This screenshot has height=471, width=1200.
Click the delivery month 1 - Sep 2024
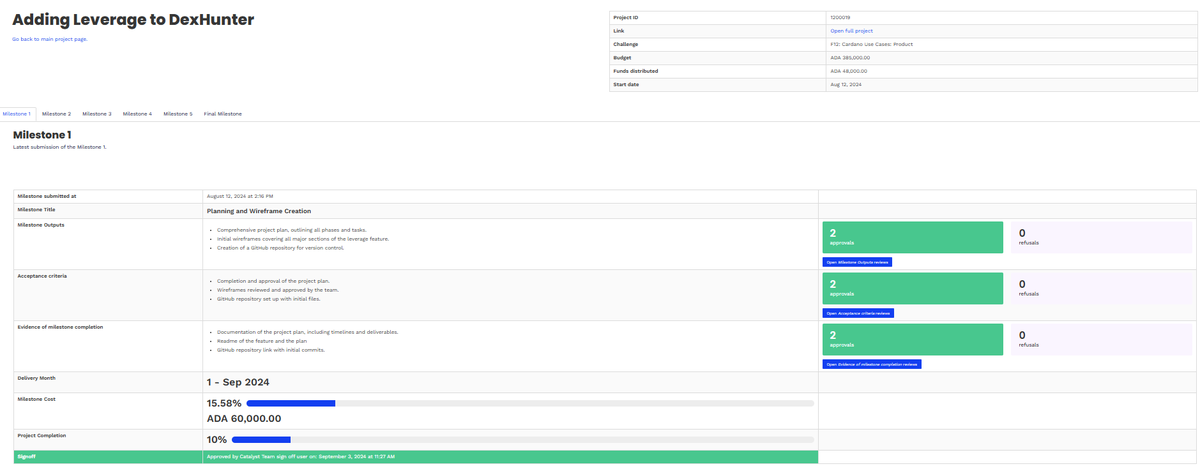pos(238,382)
